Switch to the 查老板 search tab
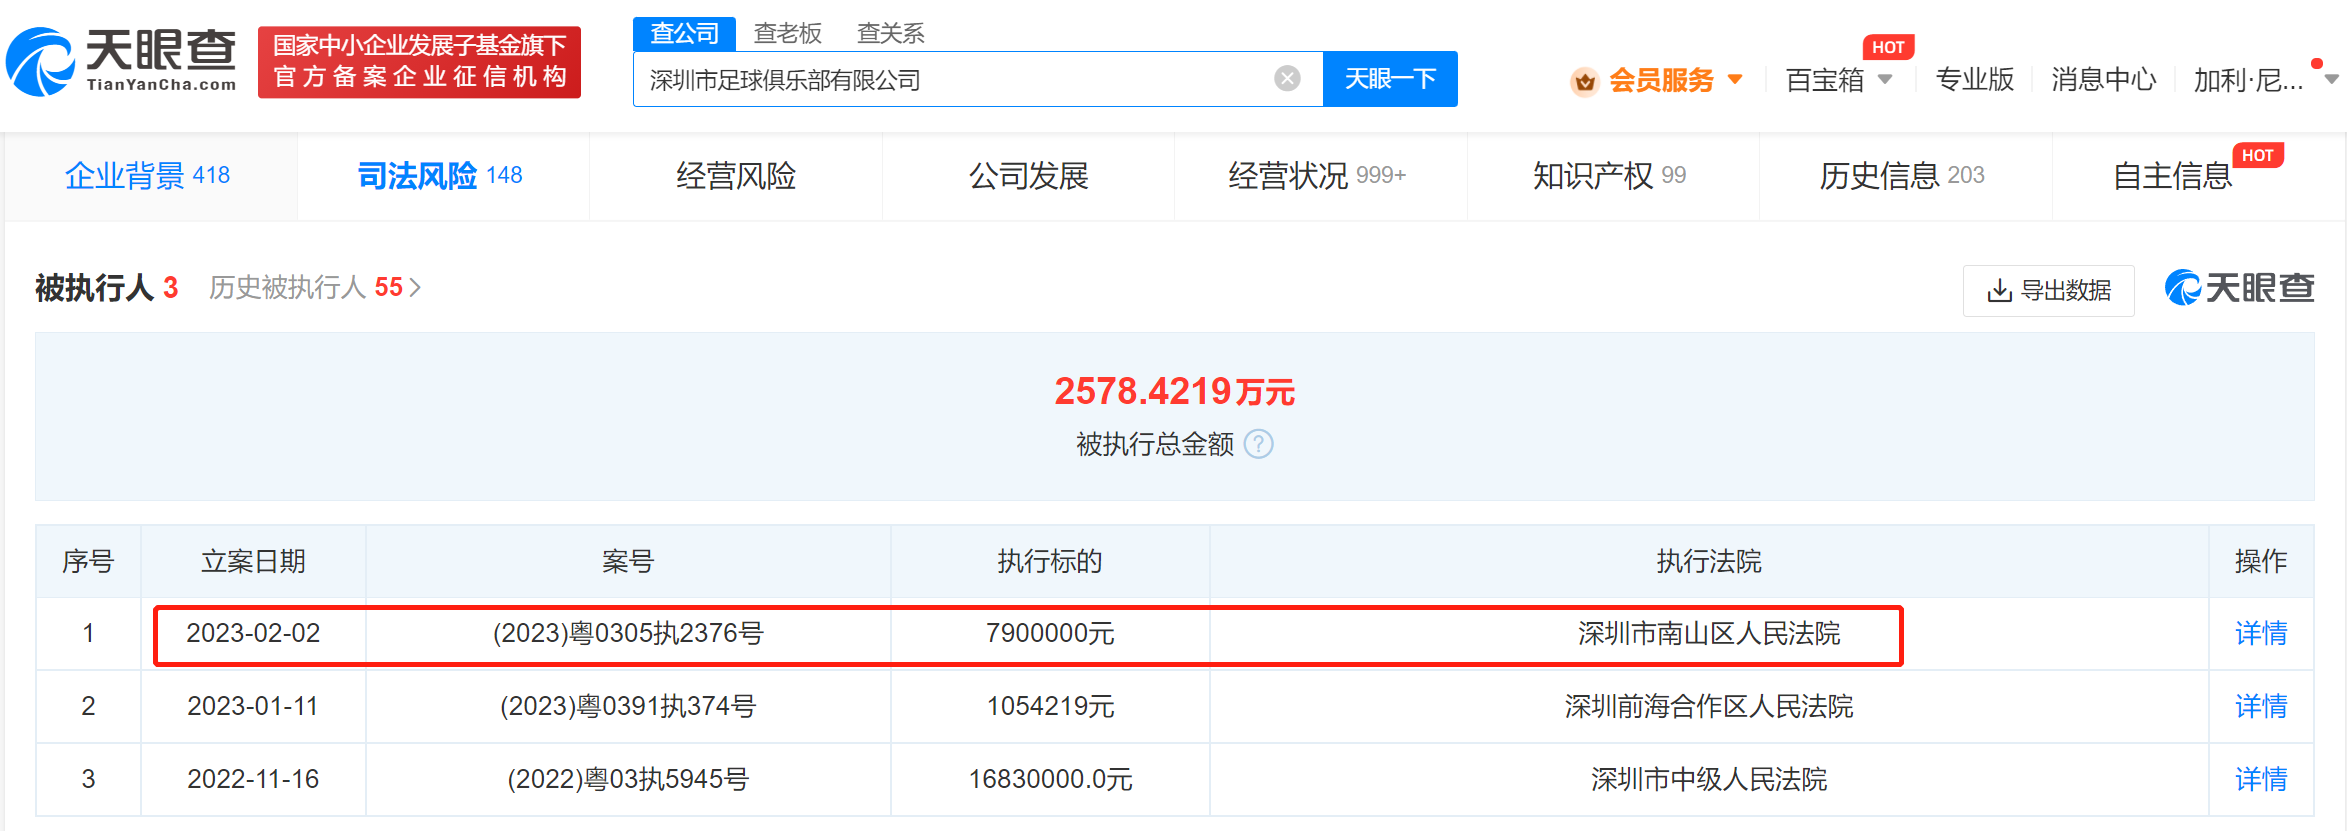This screenshot has height=831, width=2347. (787, 33)
